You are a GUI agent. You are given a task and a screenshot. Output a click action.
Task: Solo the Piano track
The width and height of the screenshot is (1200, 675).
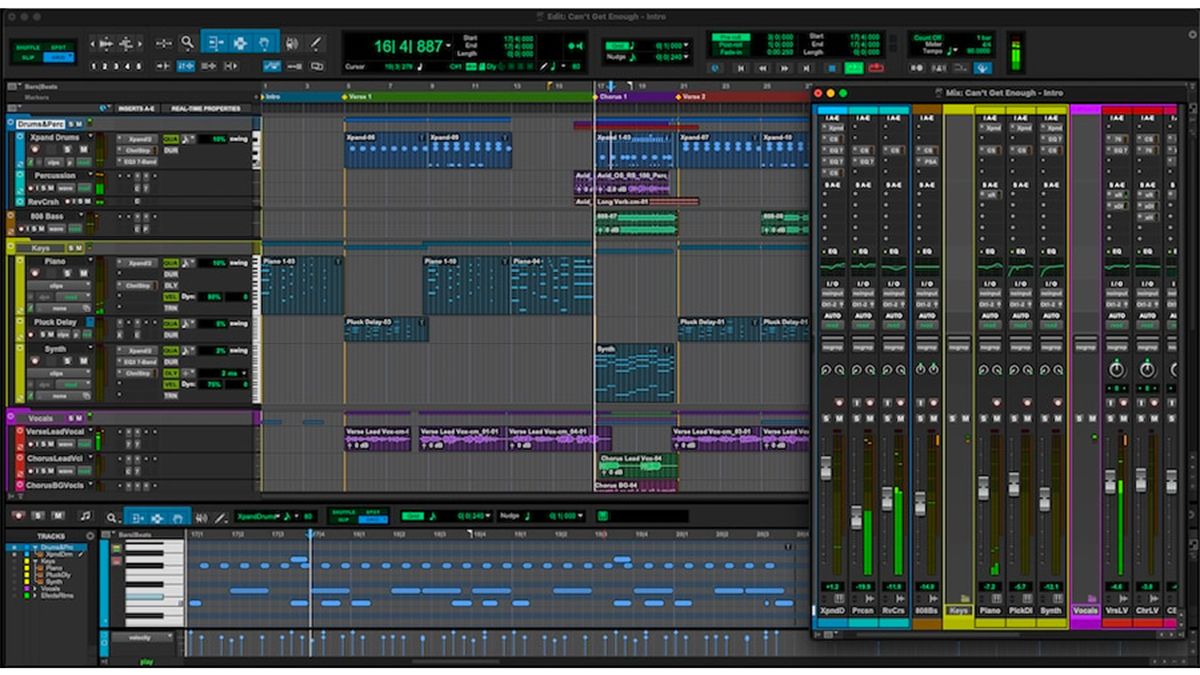66,272
